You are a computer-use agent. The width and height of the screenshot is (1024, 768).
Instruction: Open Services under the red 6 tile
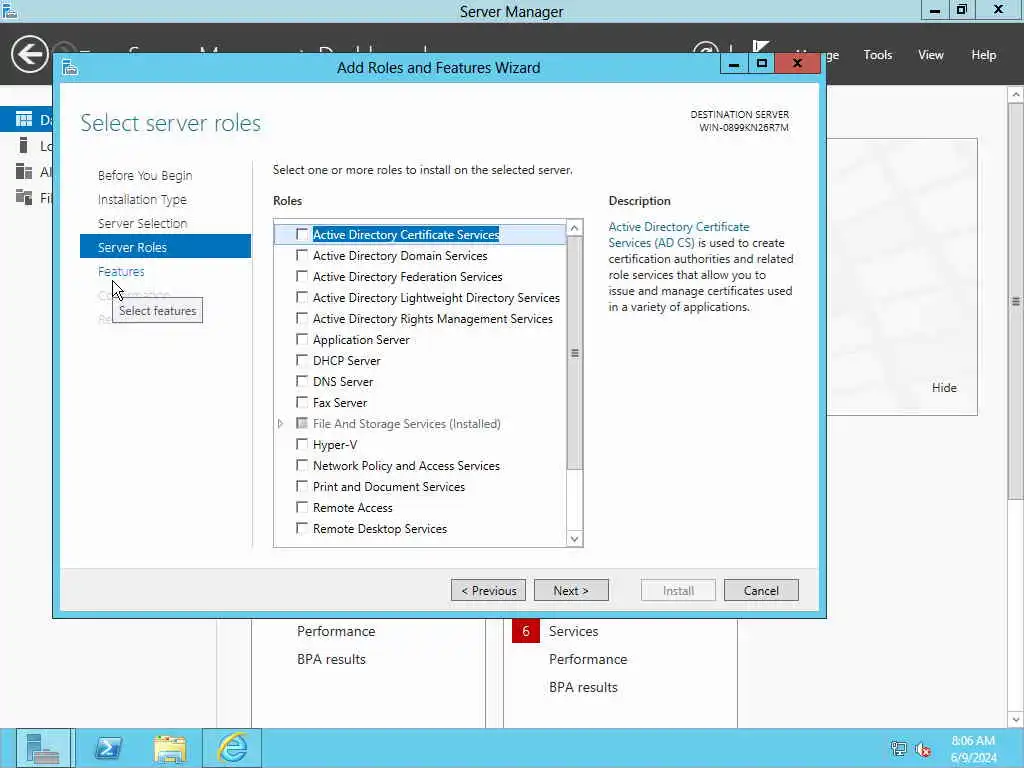tap(573, 632)
